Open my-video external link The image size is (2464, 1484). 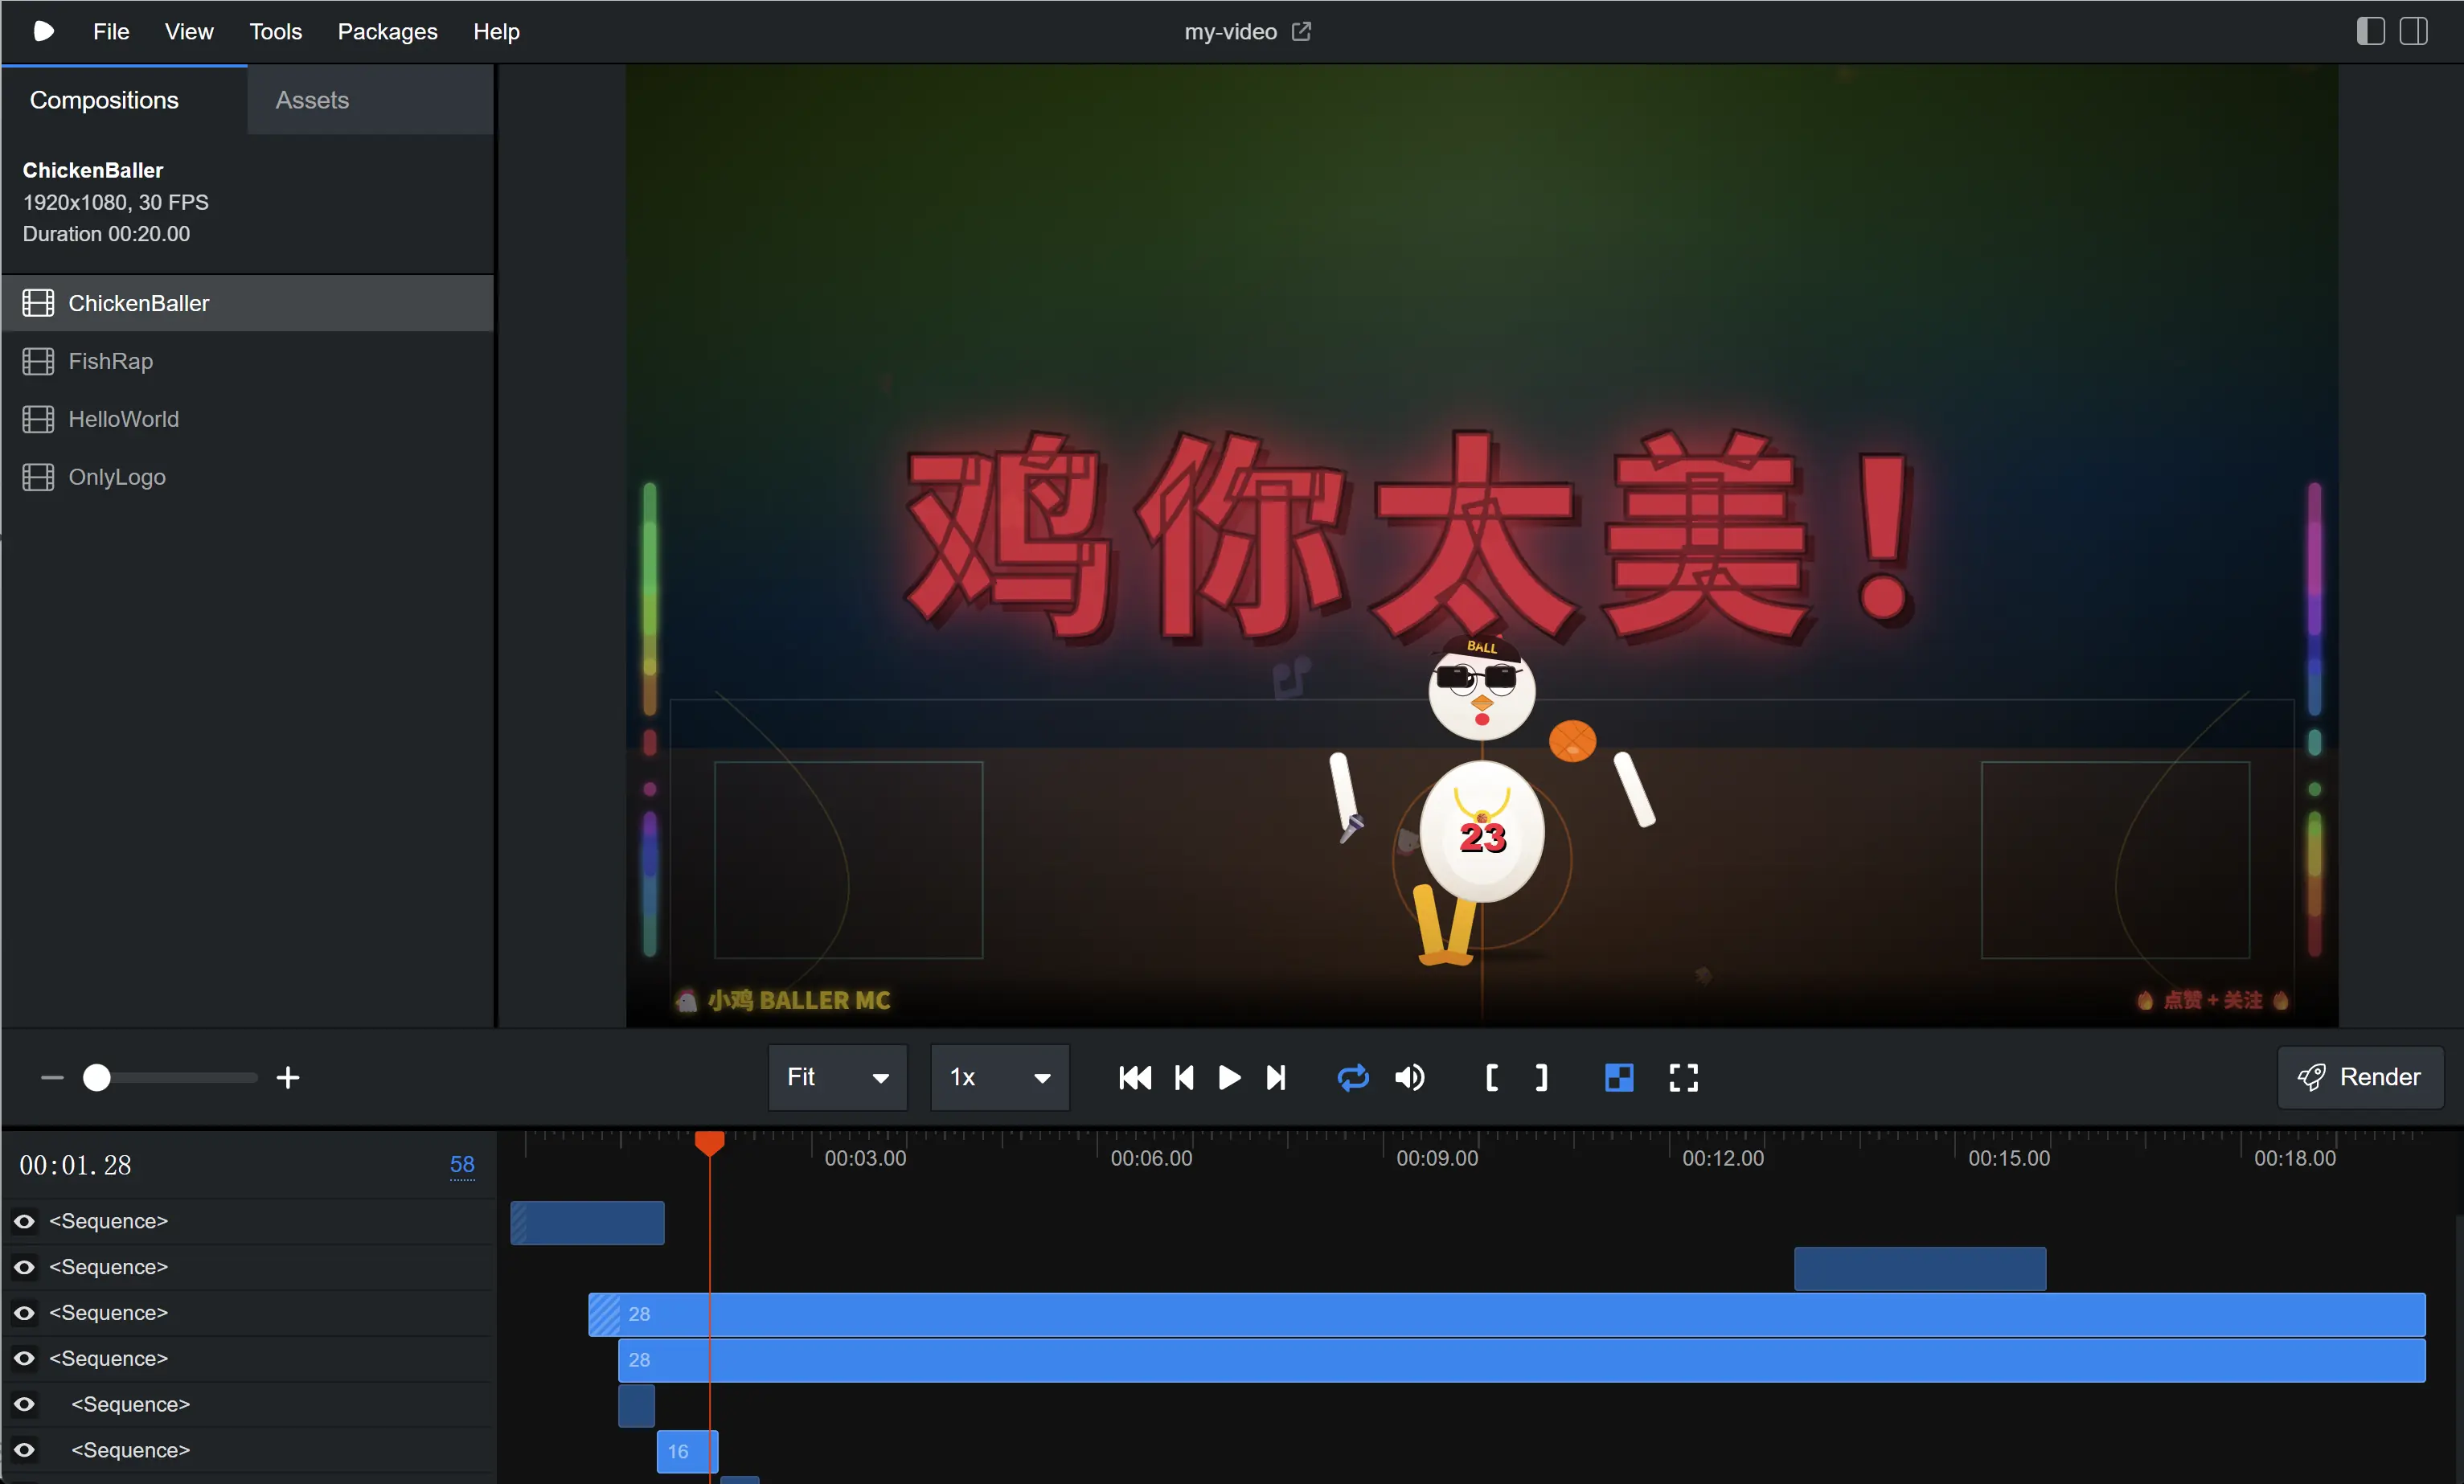[x=1301, y=32]
